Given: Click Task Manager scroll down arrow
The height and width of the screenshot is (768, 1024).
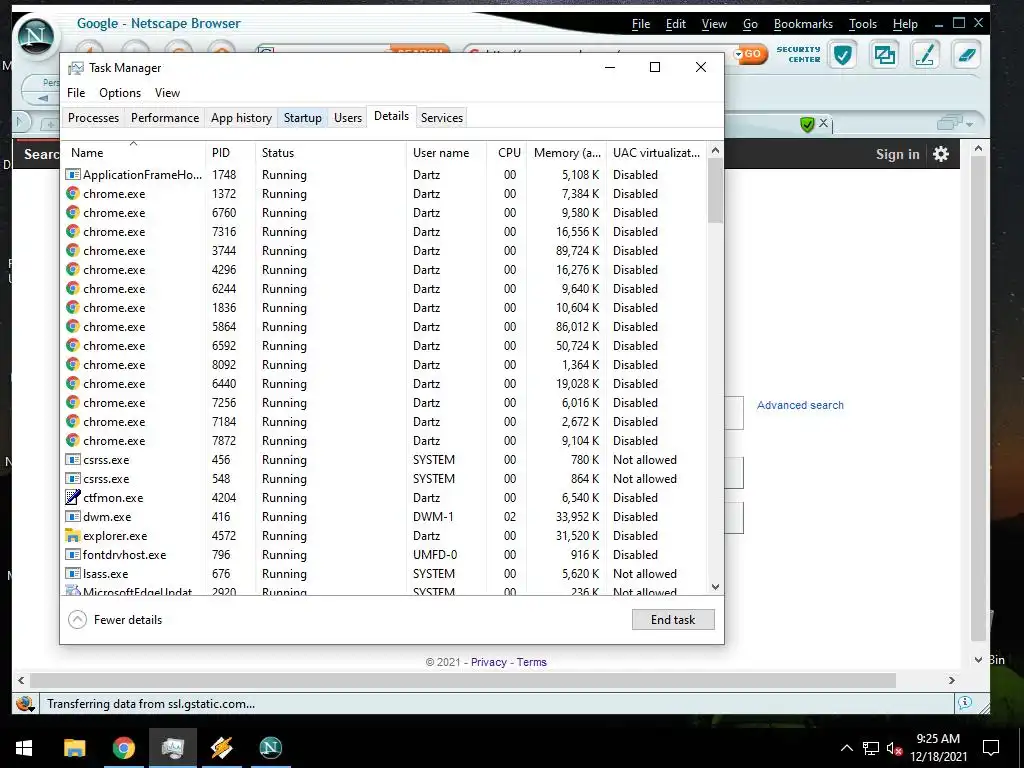Looking at the screenshot, I should 715,586.
